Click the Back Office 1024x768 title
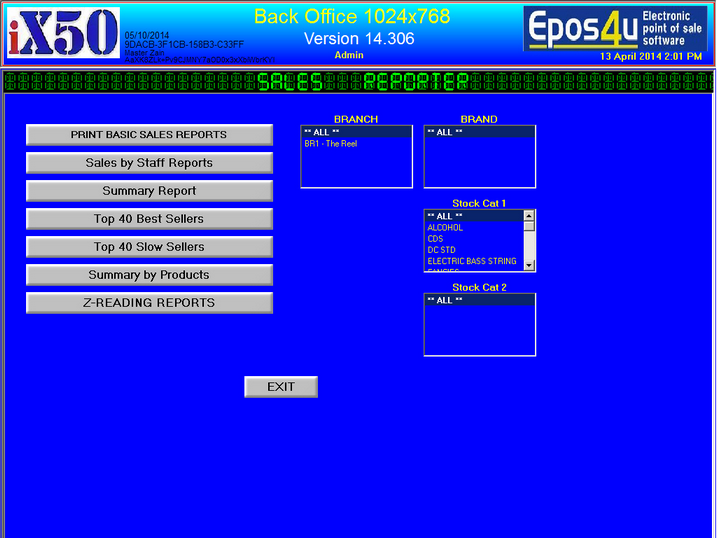Screen dimensions: 717x538 click(x=352, y=16)
